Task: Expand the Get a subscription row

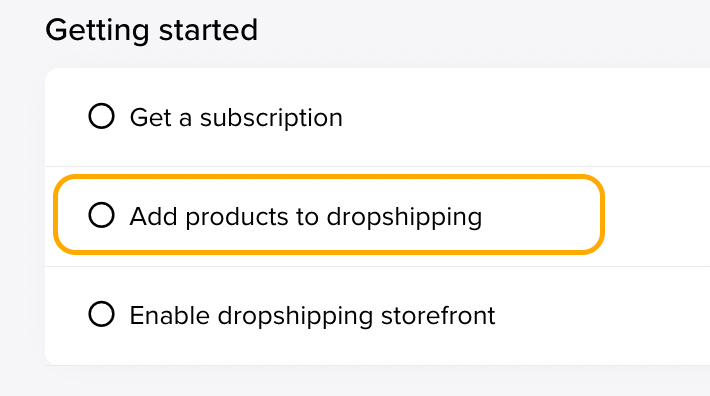Action: pos(378,117)
